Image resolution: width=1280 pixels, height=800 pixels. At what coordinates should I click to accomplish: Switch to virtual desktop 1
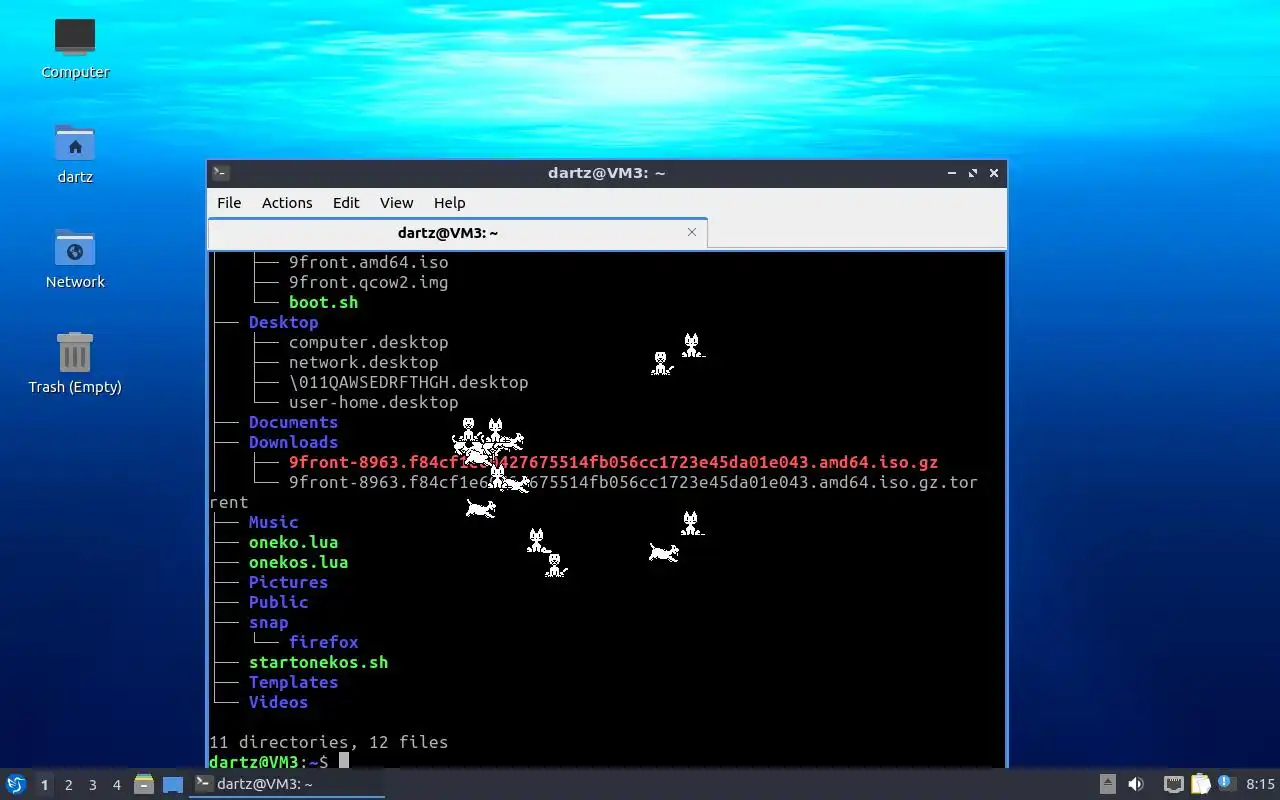pos(44,785)
